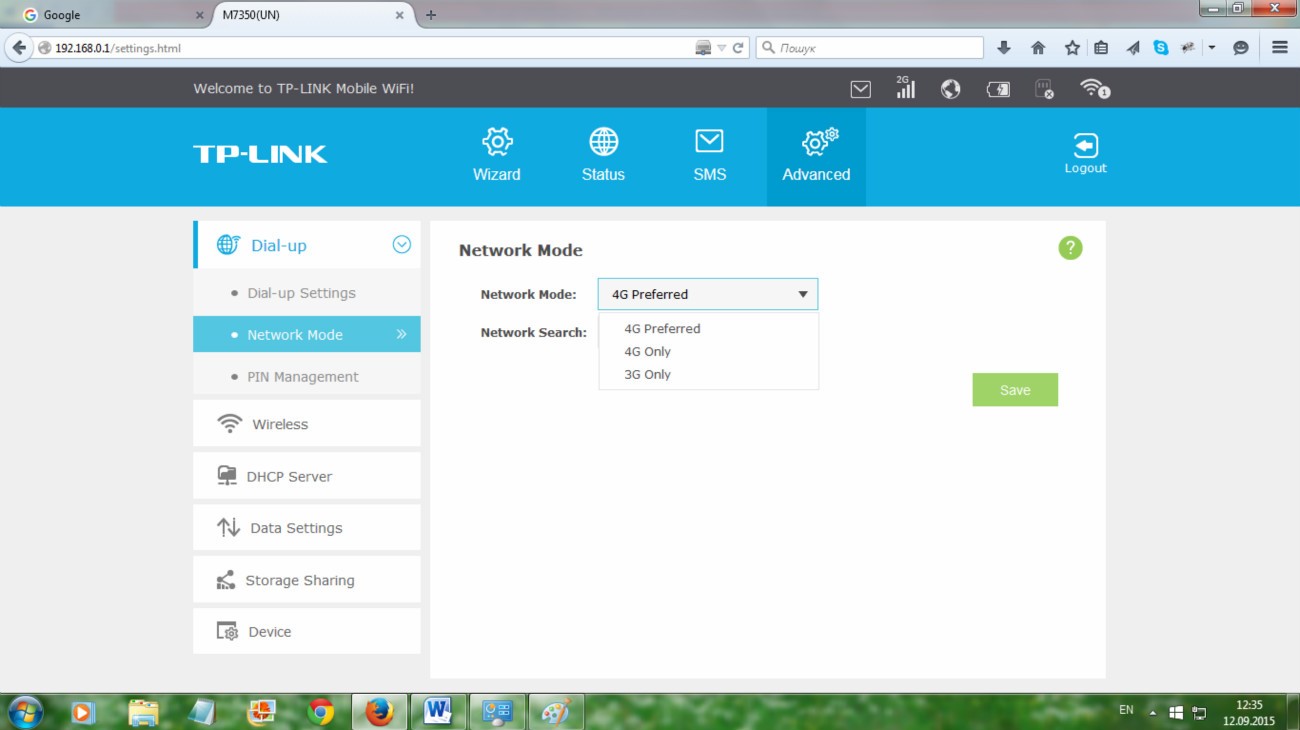This screenshot has width=1300, height=730.
Task: Select the 4G Only option
Action: 647,352
